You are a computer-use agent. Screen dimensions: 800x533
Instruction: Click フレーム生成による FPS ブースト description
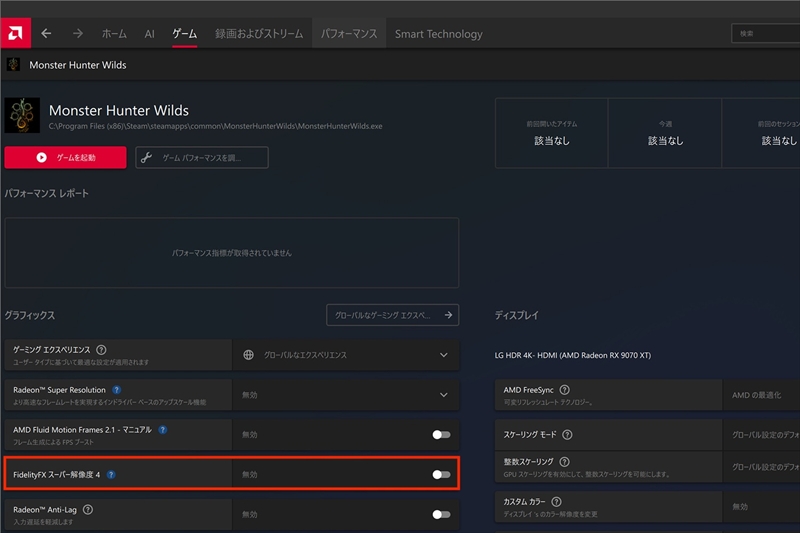(54, 442)
